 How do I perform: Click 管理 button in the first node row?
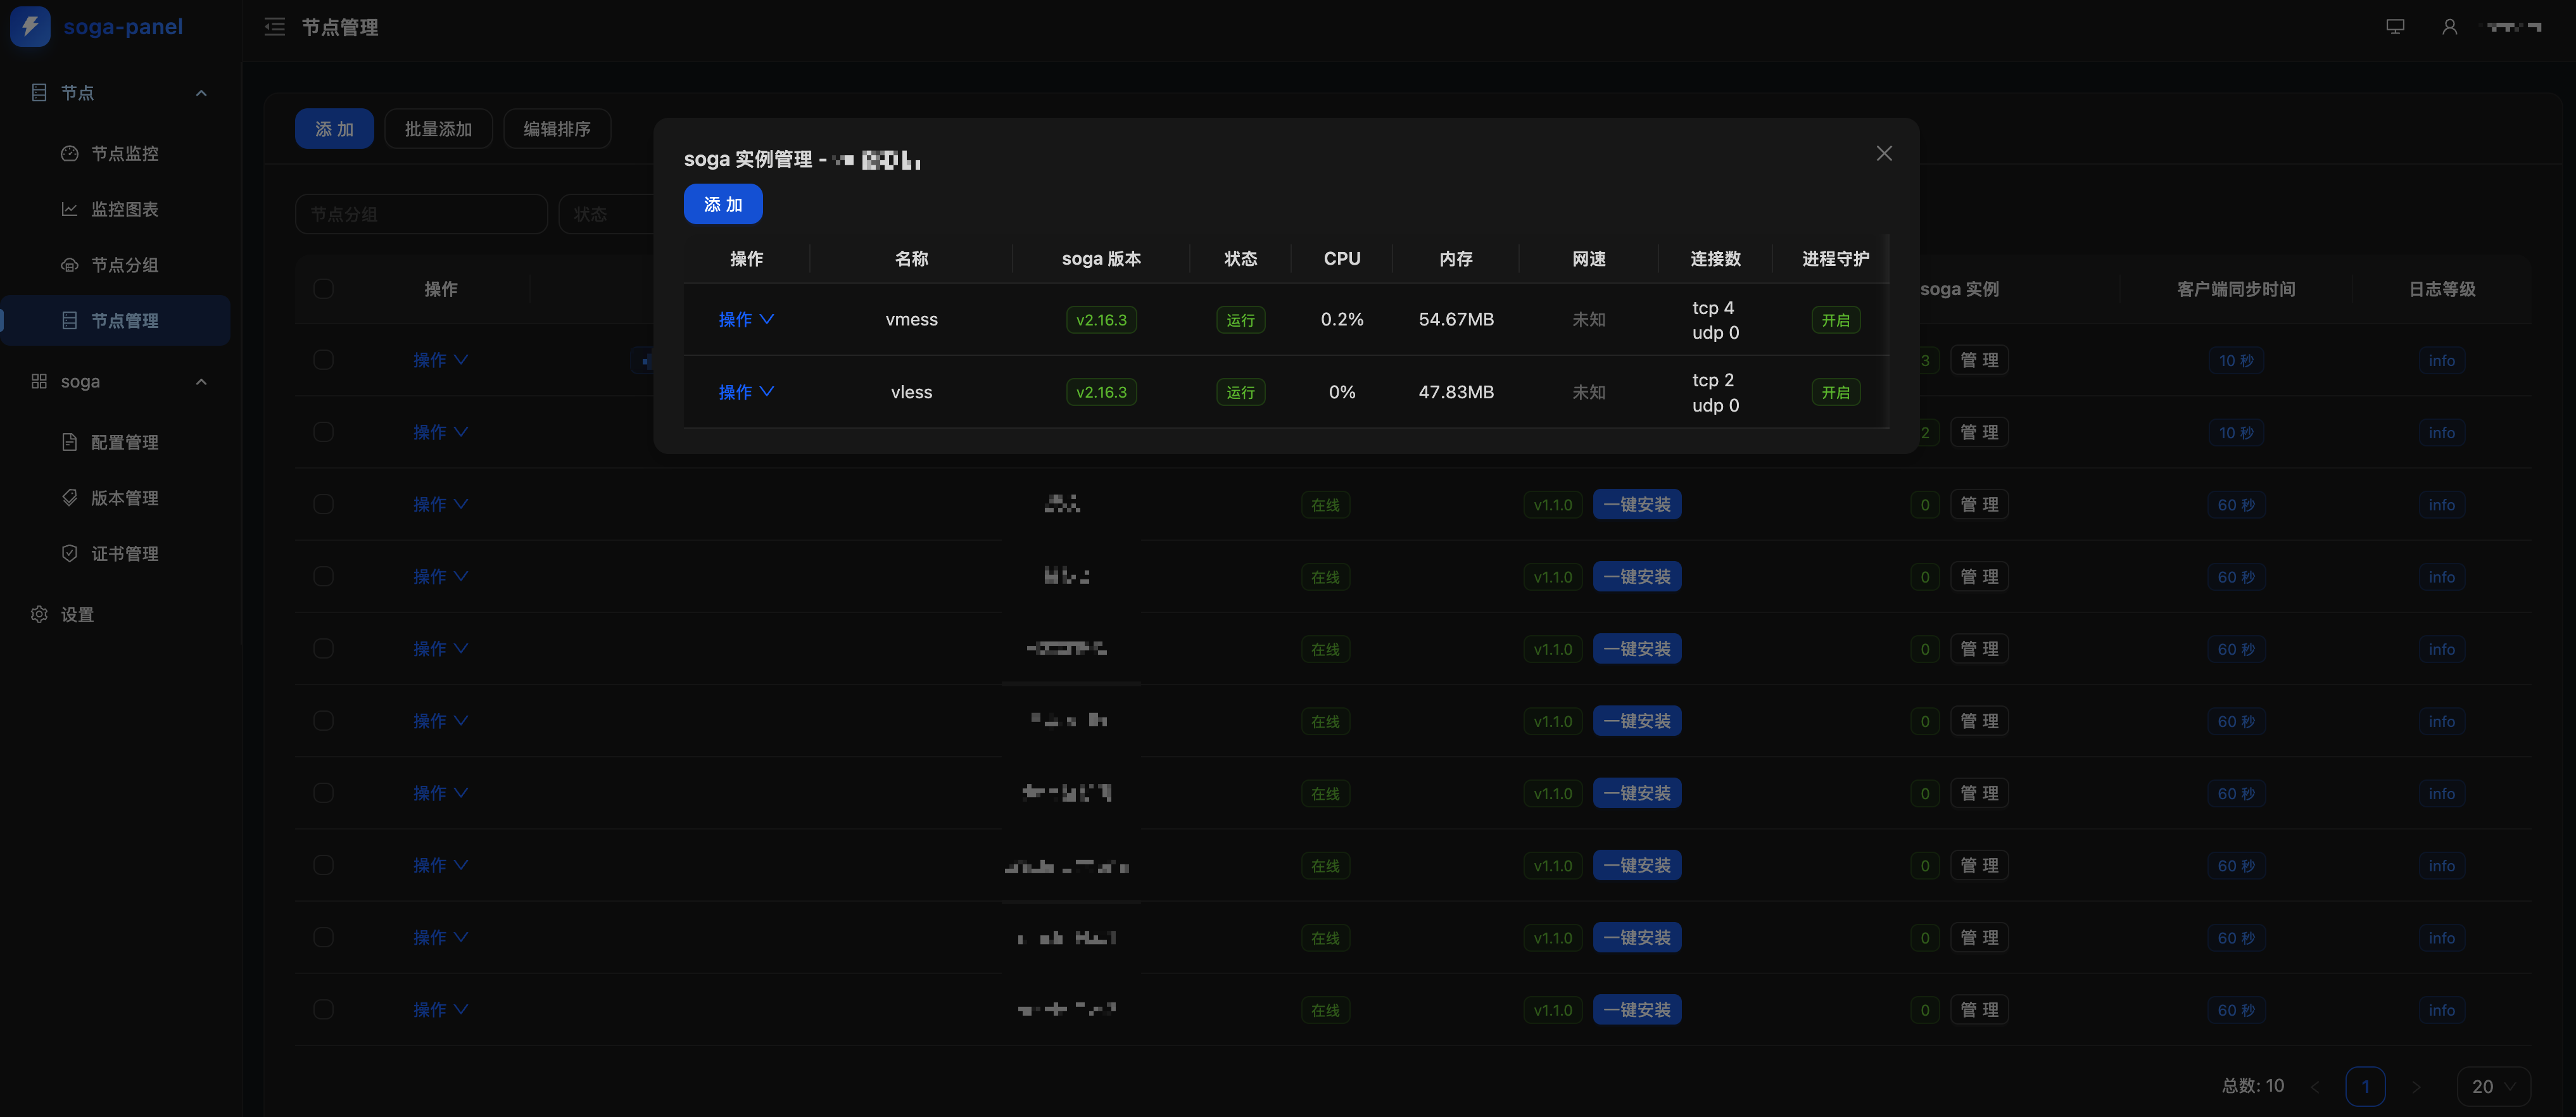point(1979,360)
